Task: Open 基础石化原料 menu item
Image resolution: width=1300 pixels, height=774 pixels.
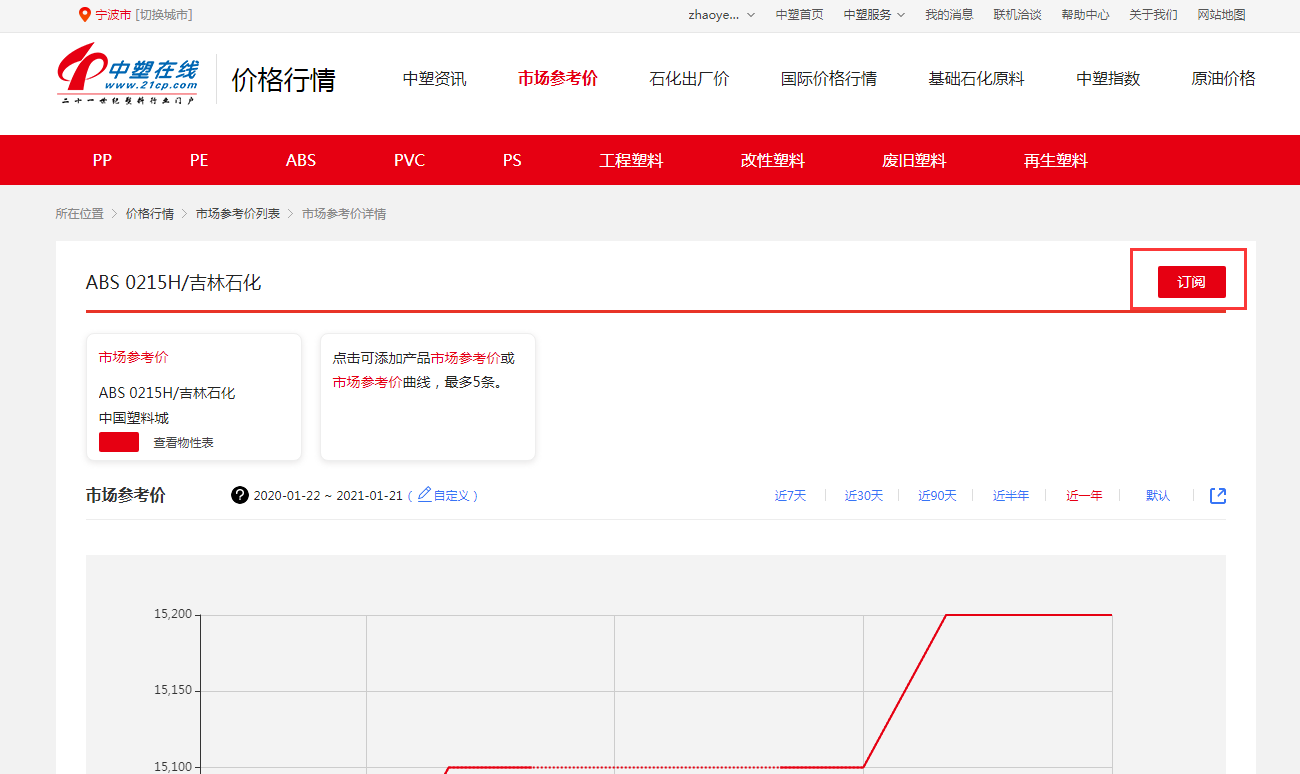Action: point(976,78)
